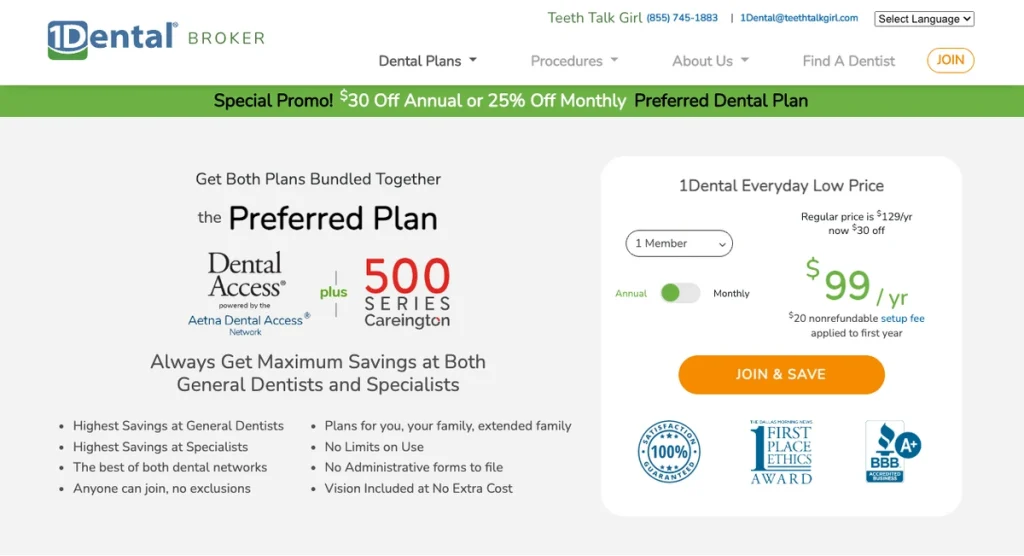This screenshot has height=556, width=1024.
Task: Open the Select Language dropdown
Action: tap(924, 19)
